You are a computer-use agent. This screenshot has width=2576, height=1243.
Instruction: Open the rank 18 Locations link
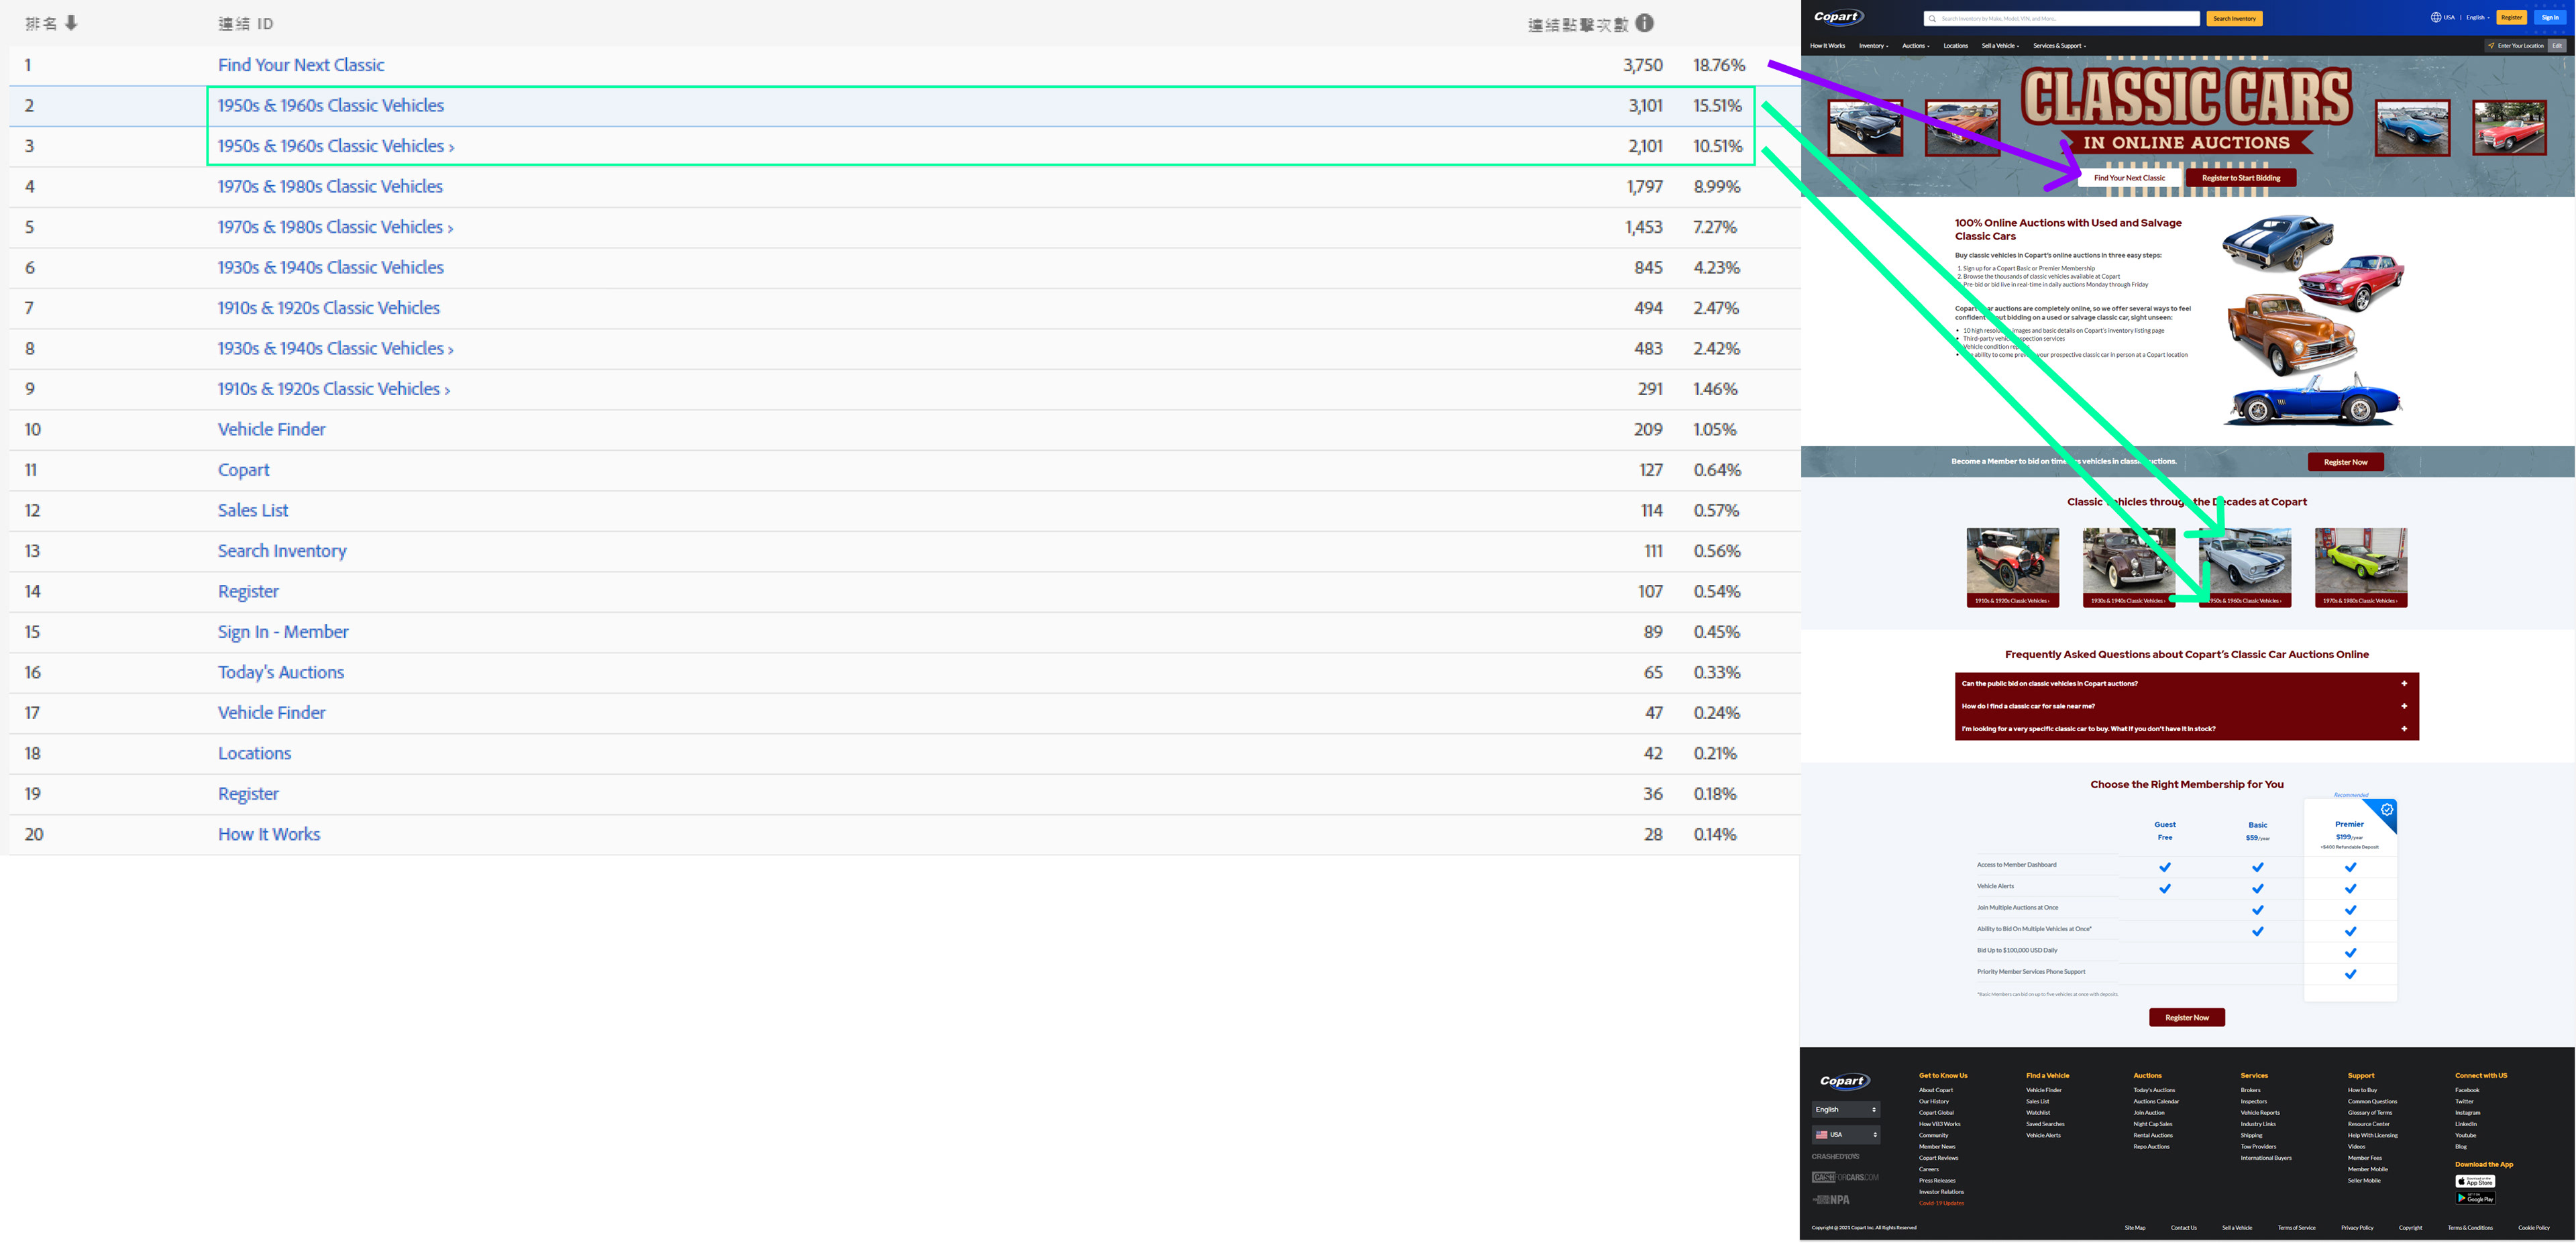coord(255,753)
